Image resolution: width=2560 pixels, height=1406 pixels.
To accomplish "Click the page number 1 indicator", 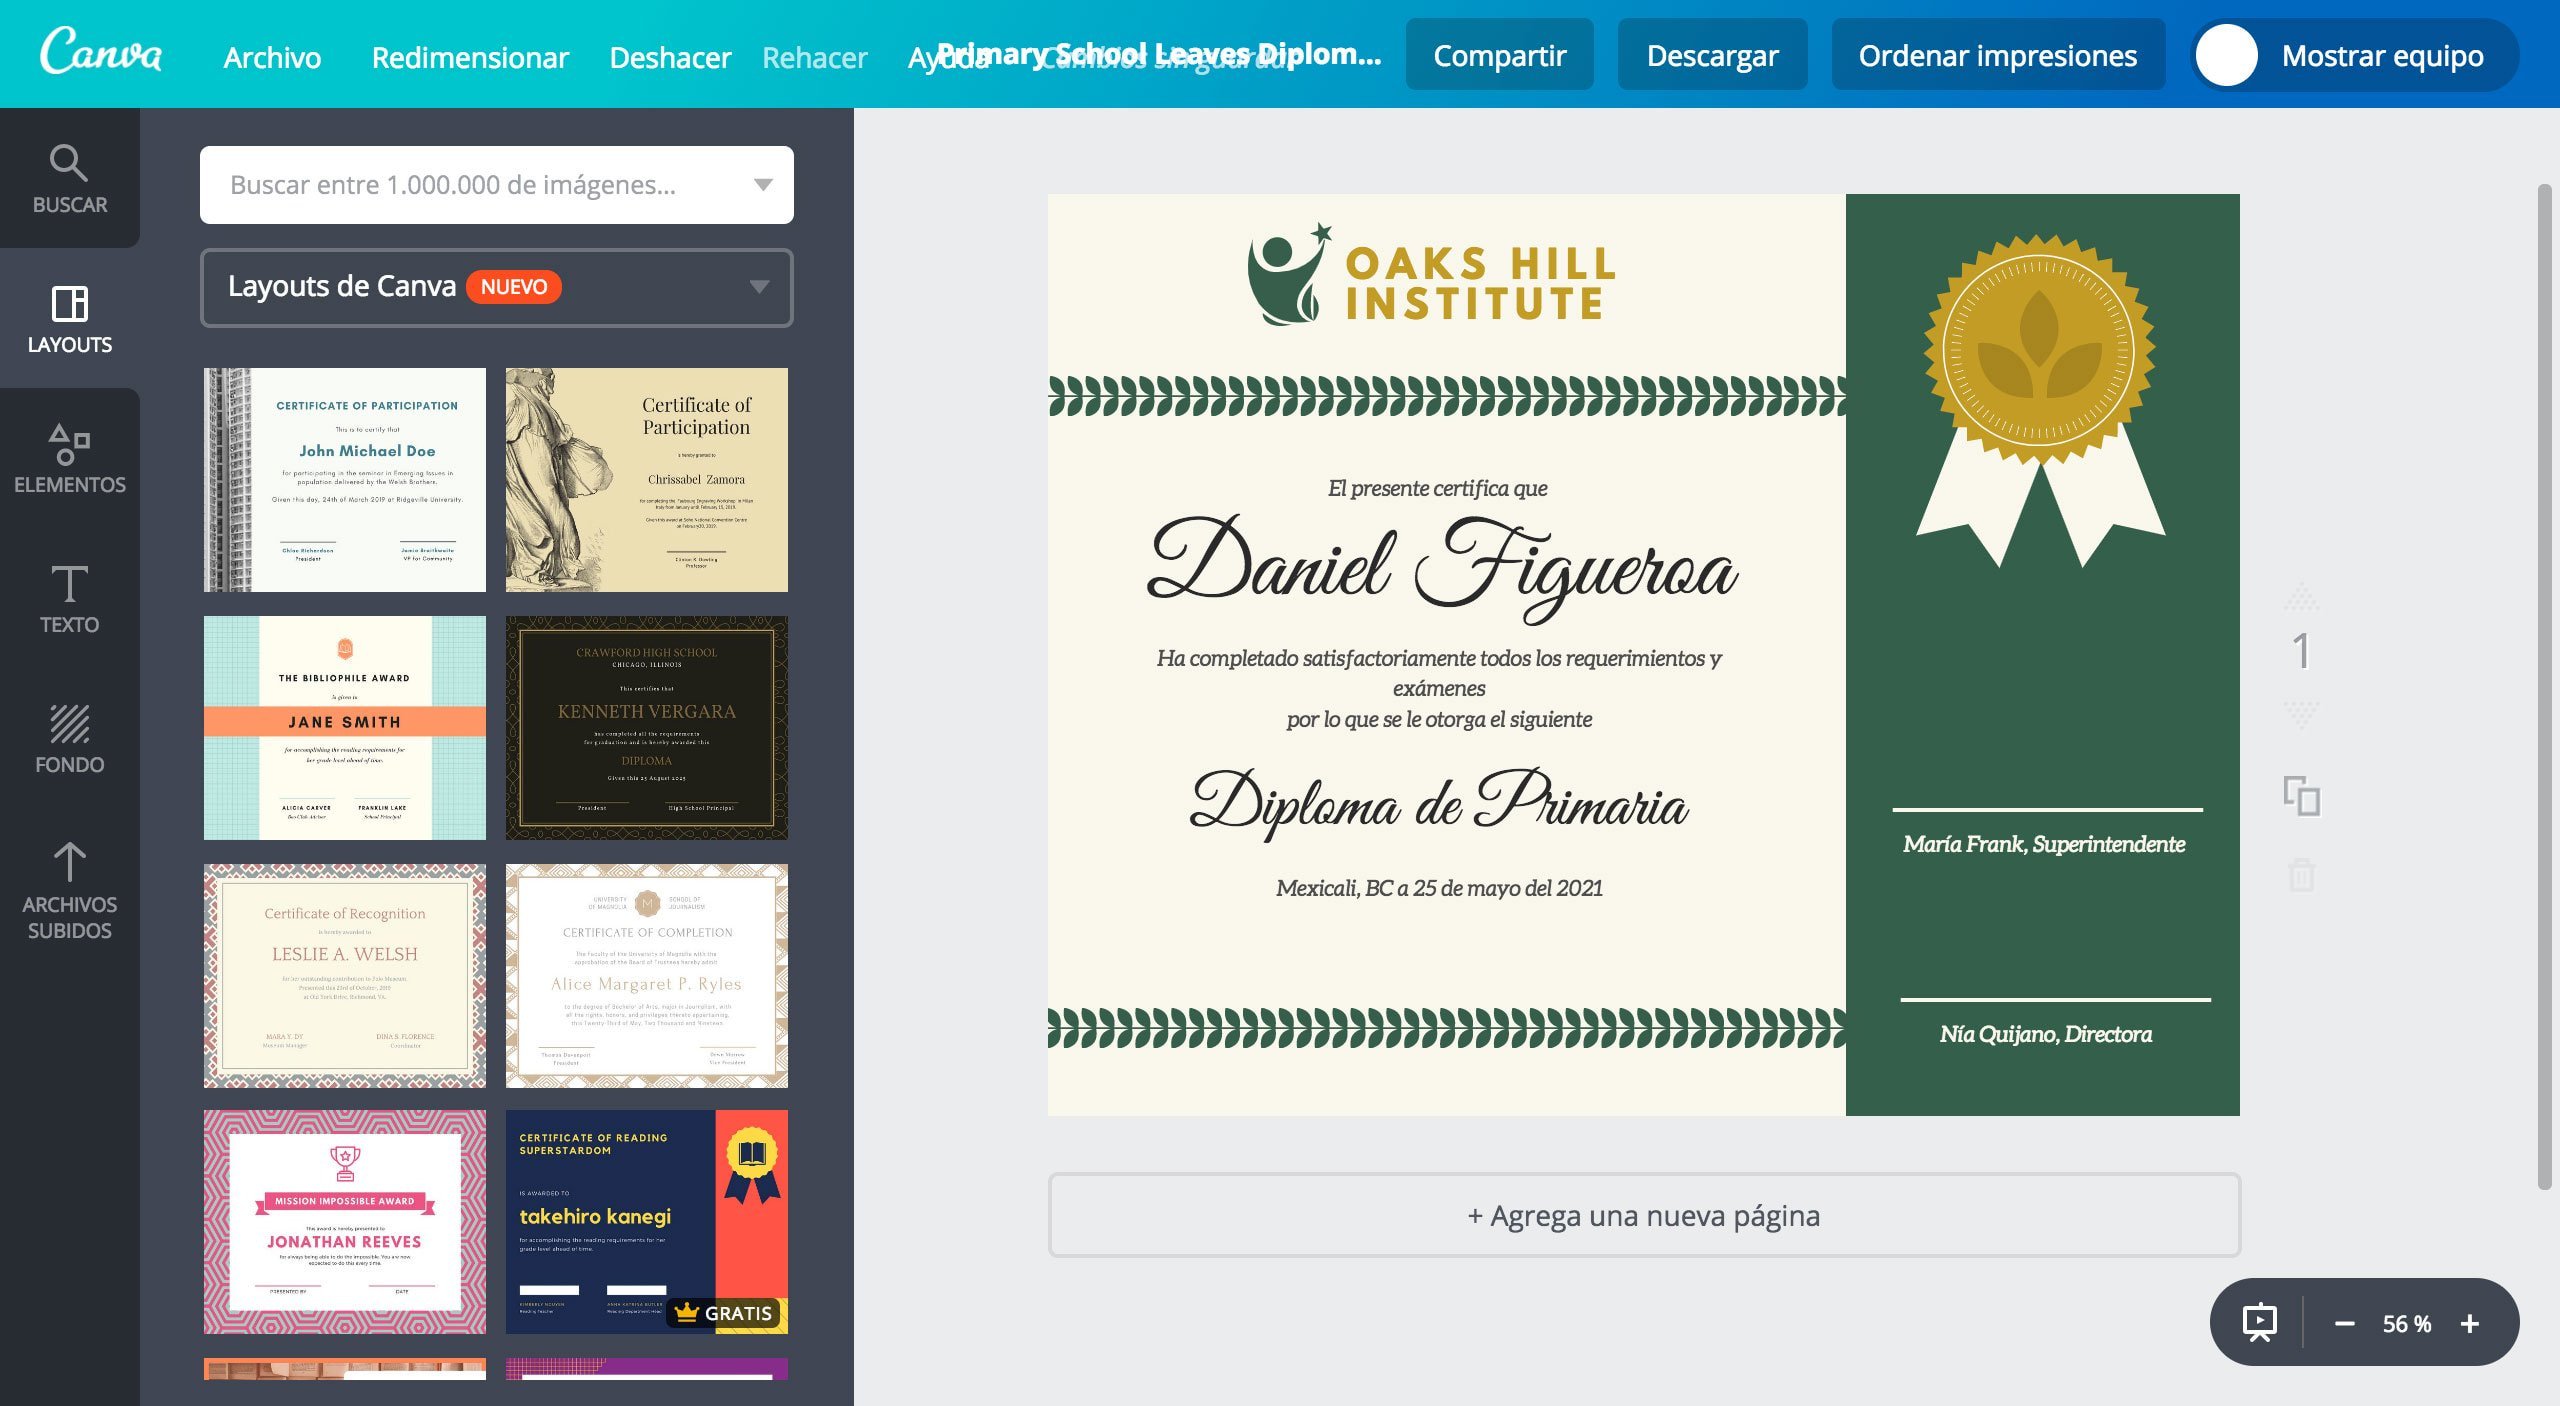I will (2301, 652).
